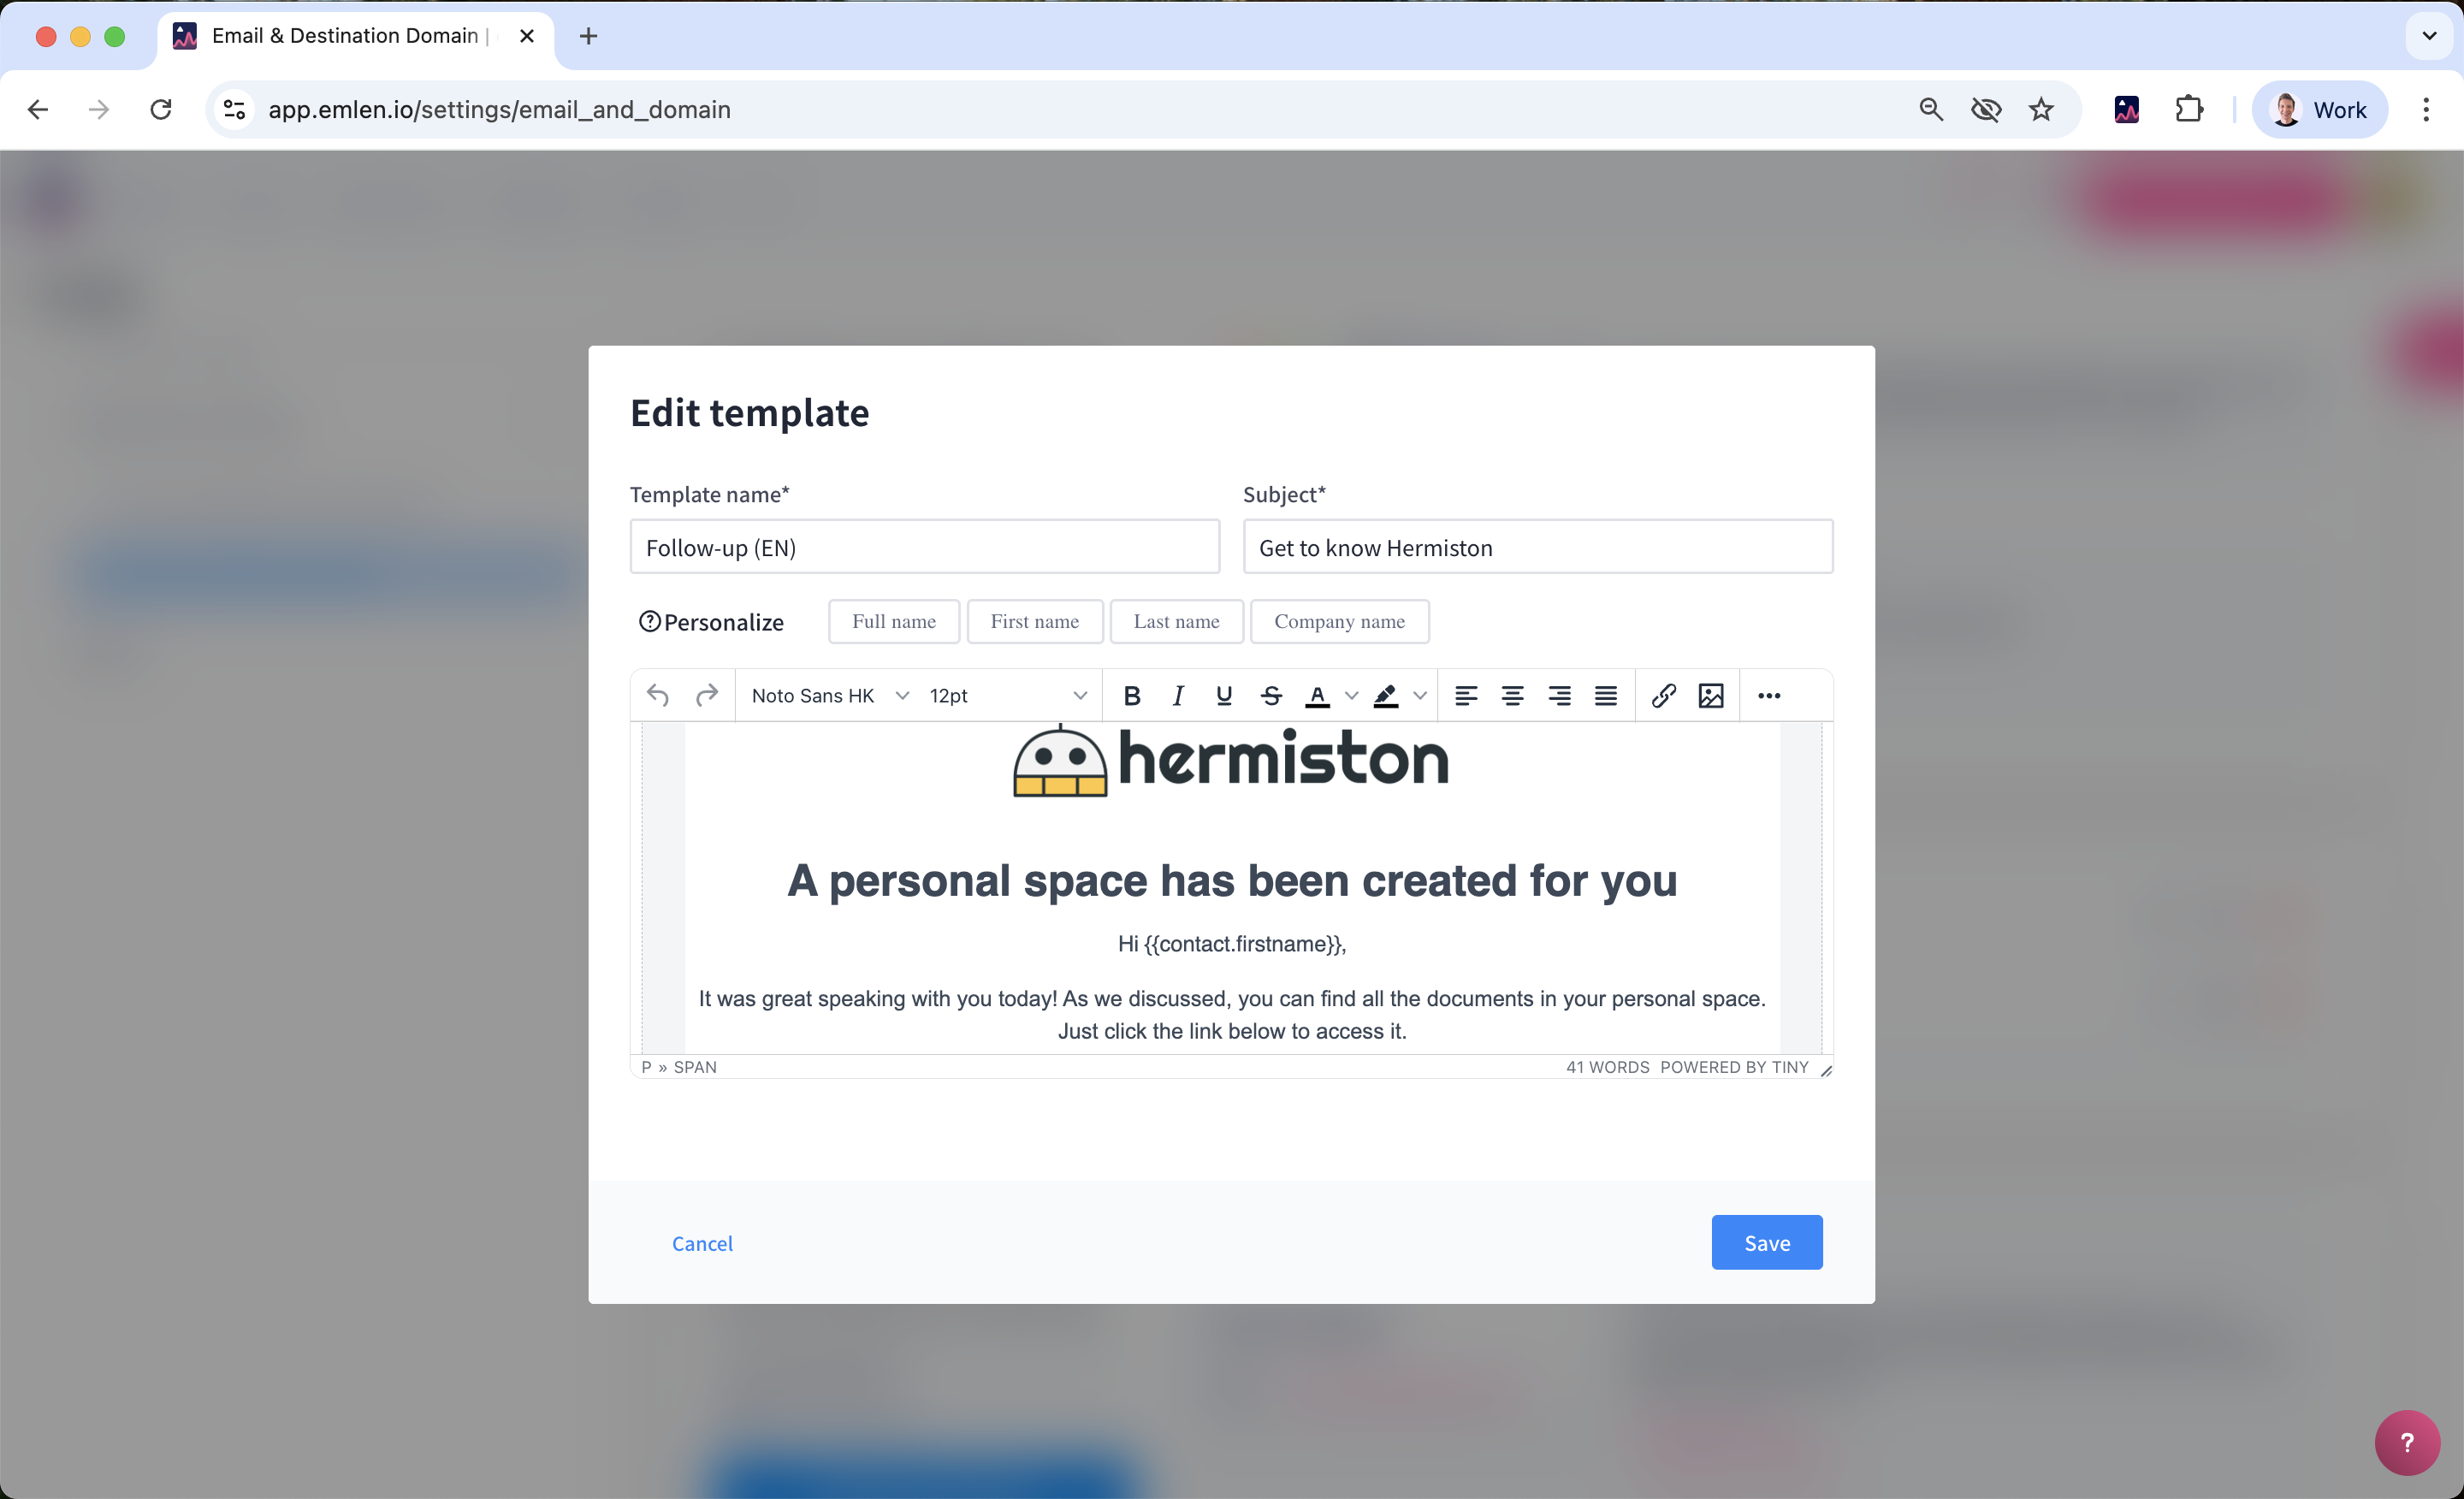Image resolution: width=2464 pixels, height=1499 pixels.
Task: Open the 12pt font size dropdown
Action: [1007, 696]
